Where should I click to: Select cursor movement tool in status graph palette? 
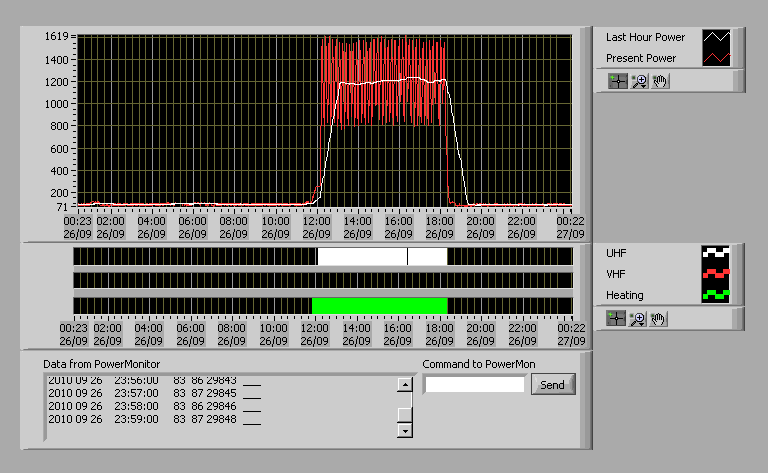(x=617, y=318)
